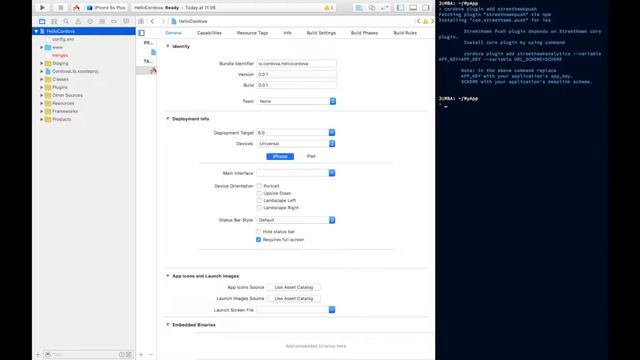Screen dimensions: 640x360
Task: Open the Build Settings tab
Action: [x=321, y=33]
